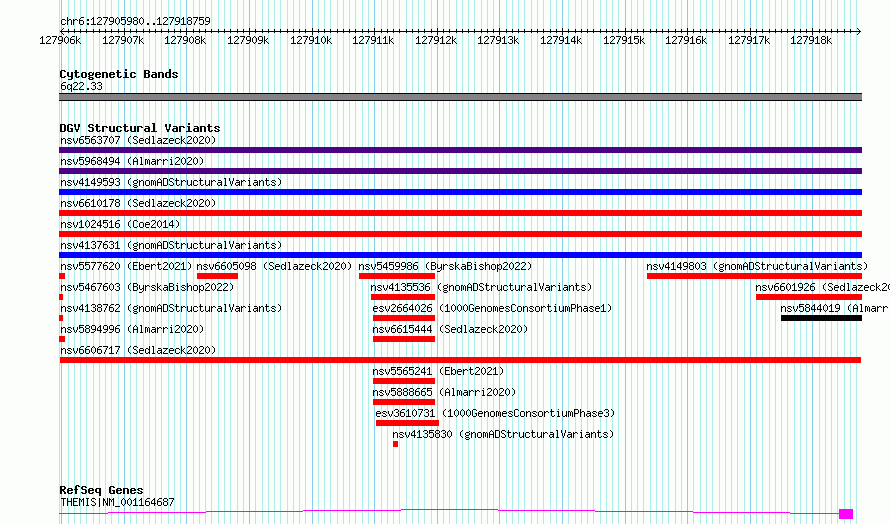Viewport: 890px width, 524px height.
Task: Open the nsv6606717 (Sedlazeck2020) label
Action: point(138,350)
